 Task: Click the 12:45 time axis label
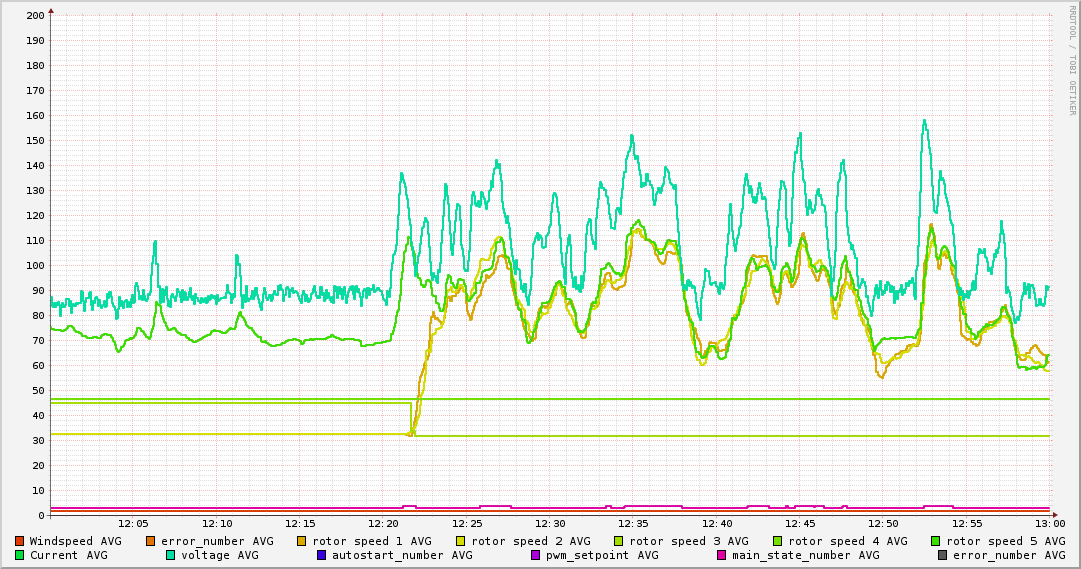800,524
